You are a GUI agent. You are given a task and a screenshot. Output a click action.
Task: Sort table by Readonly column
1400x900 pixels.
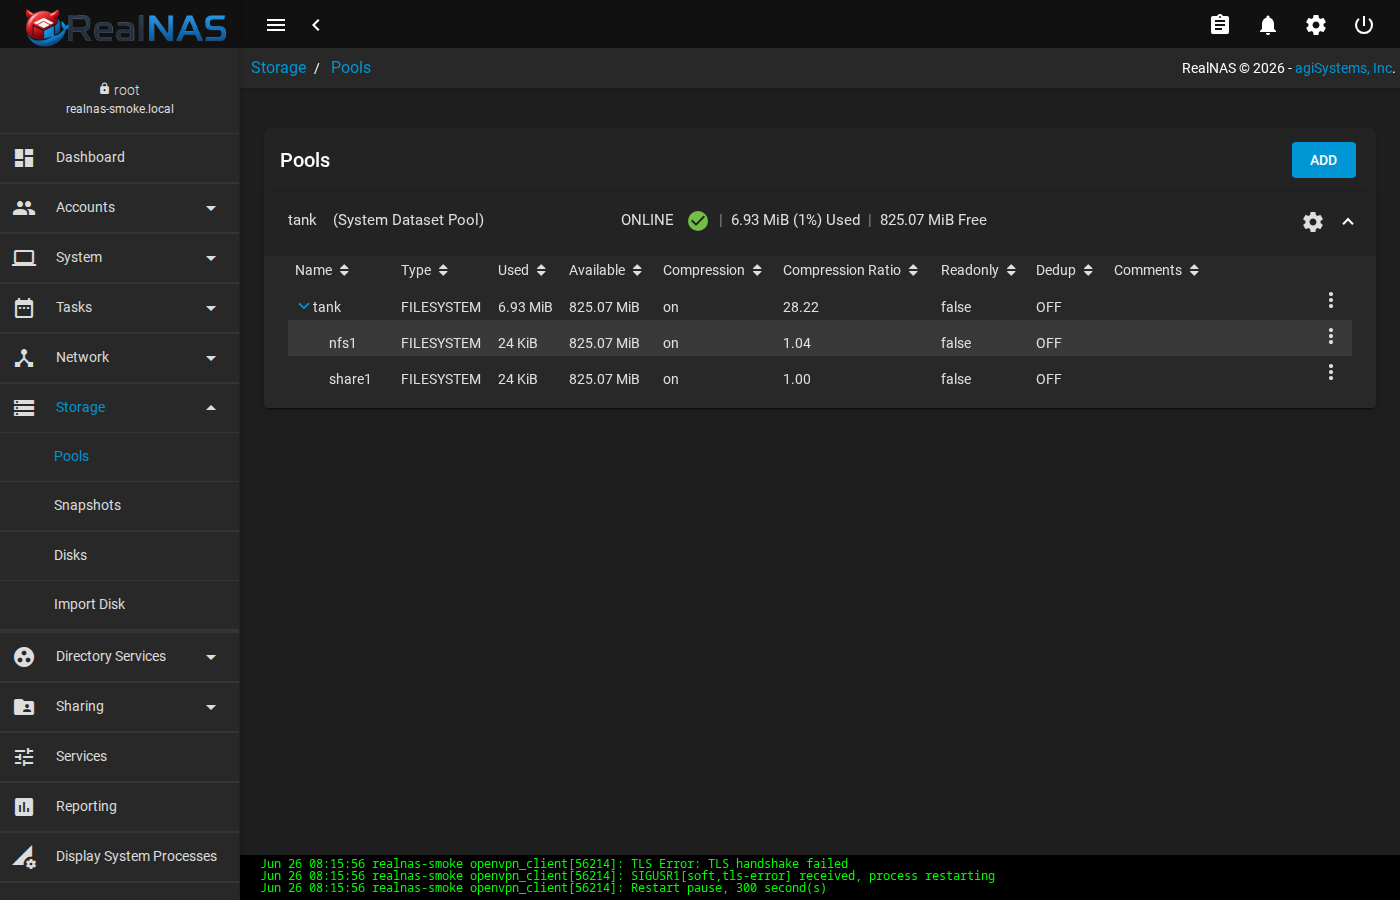pos(979,270)
